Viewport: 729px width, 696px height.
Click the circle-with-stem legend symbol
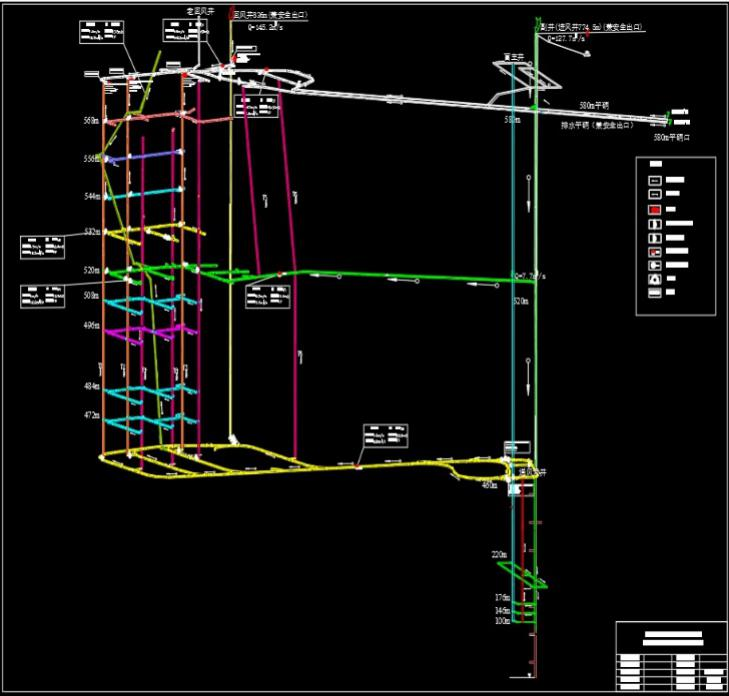(655, 265)
